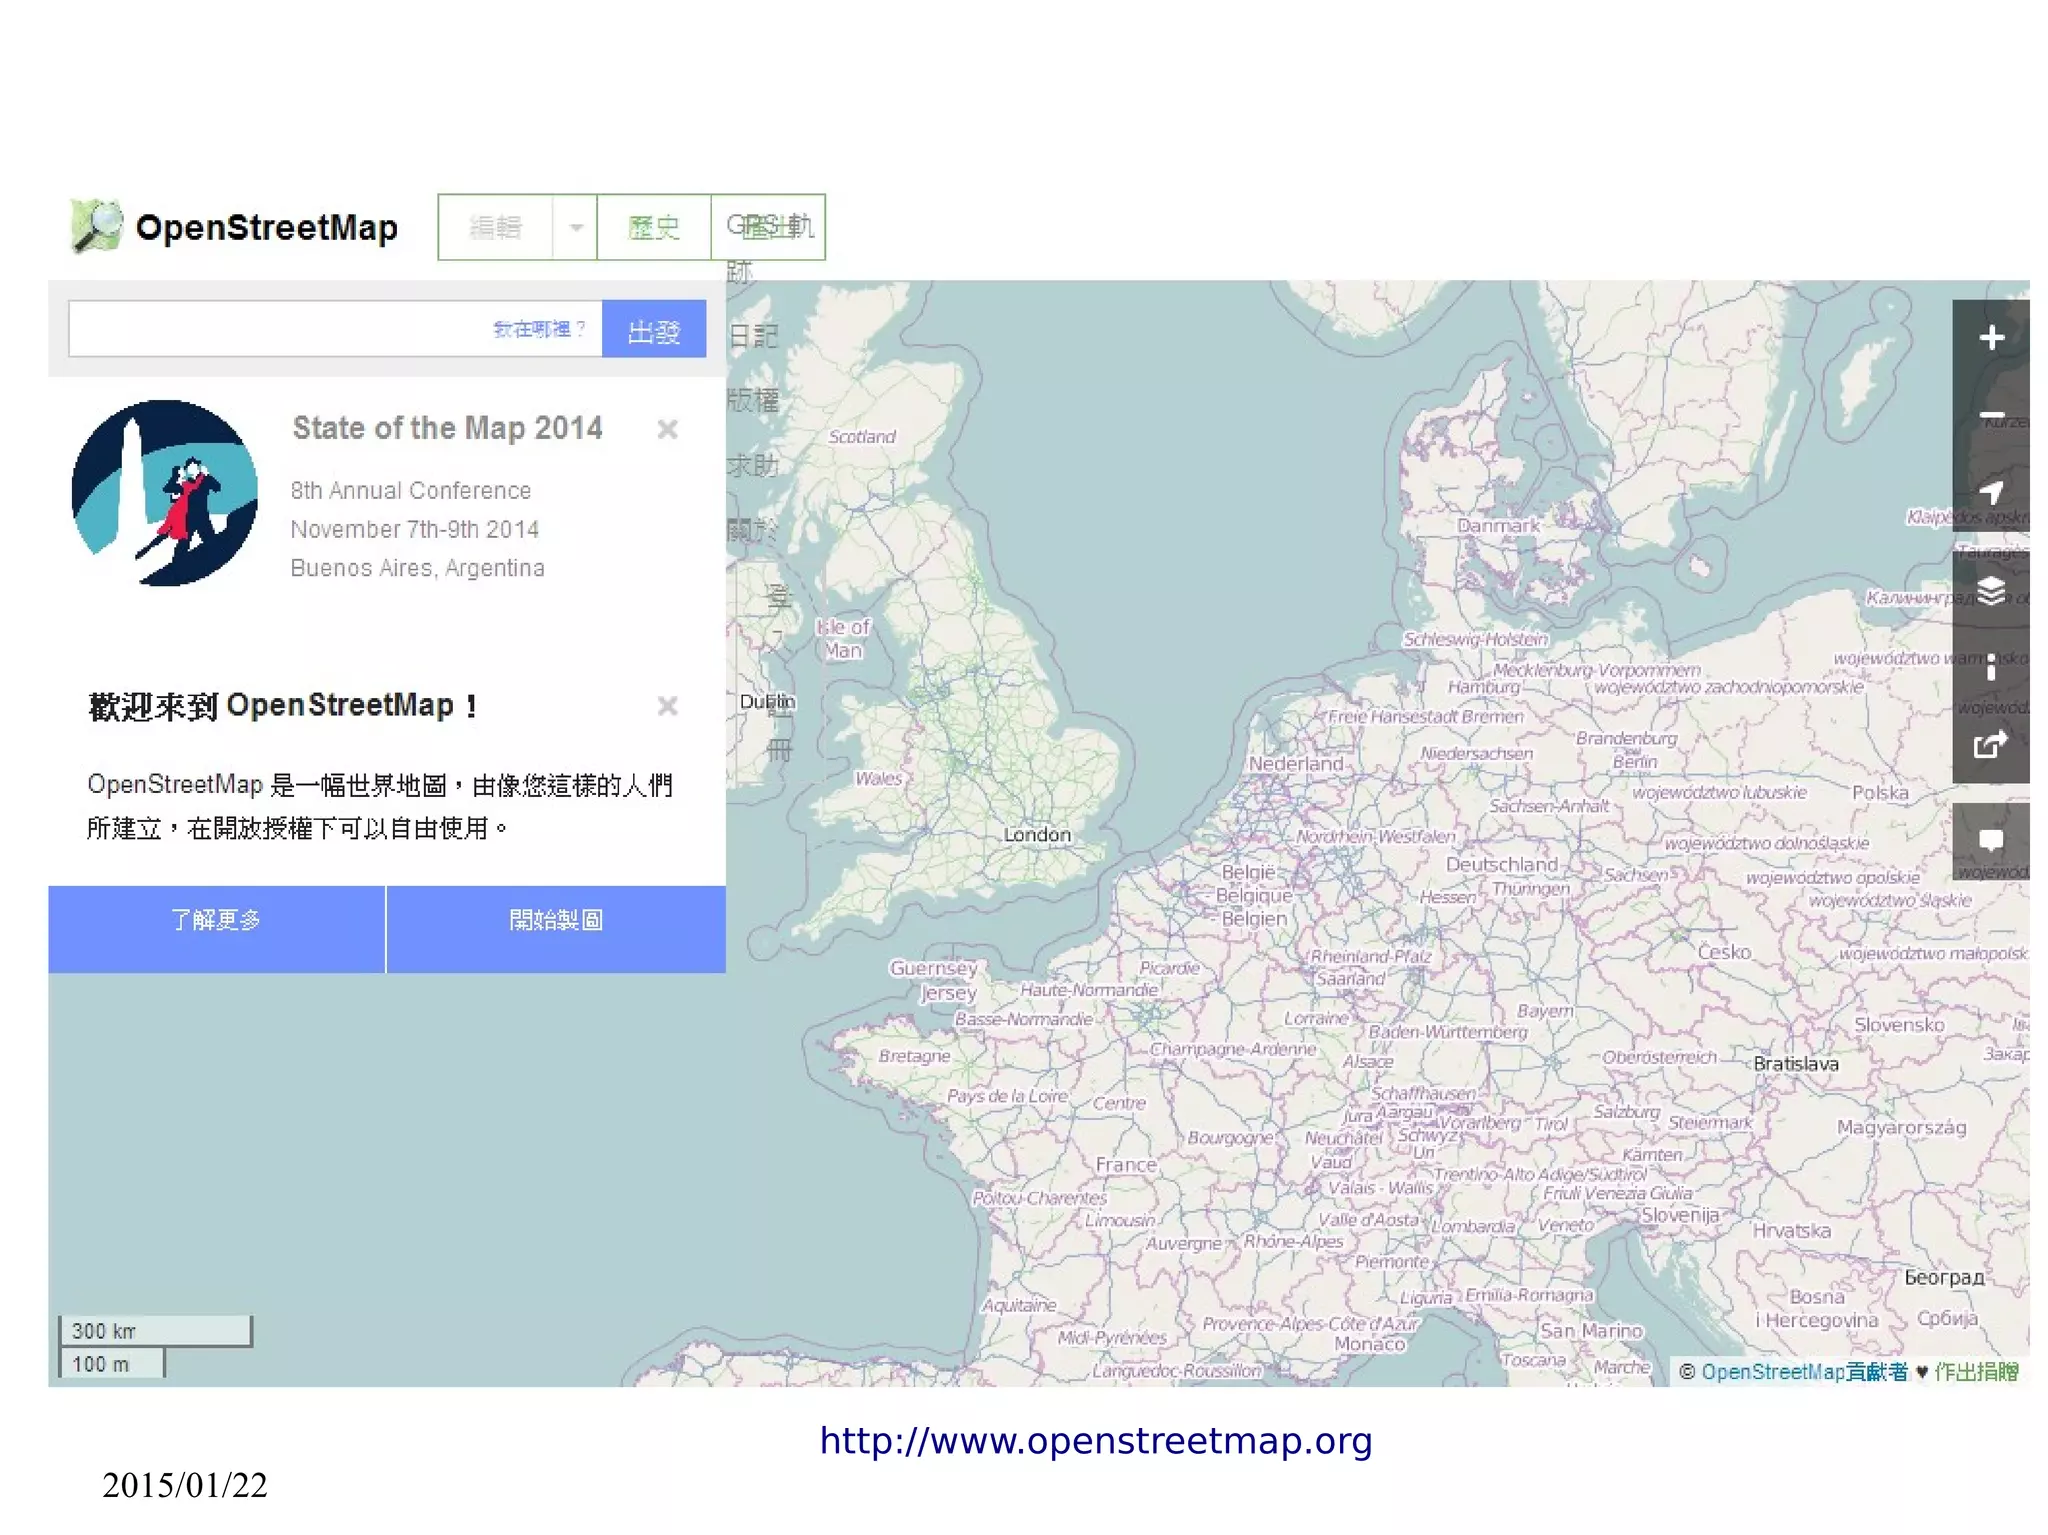
Task: Click the Scotland label on map
Action: [862, 436]
